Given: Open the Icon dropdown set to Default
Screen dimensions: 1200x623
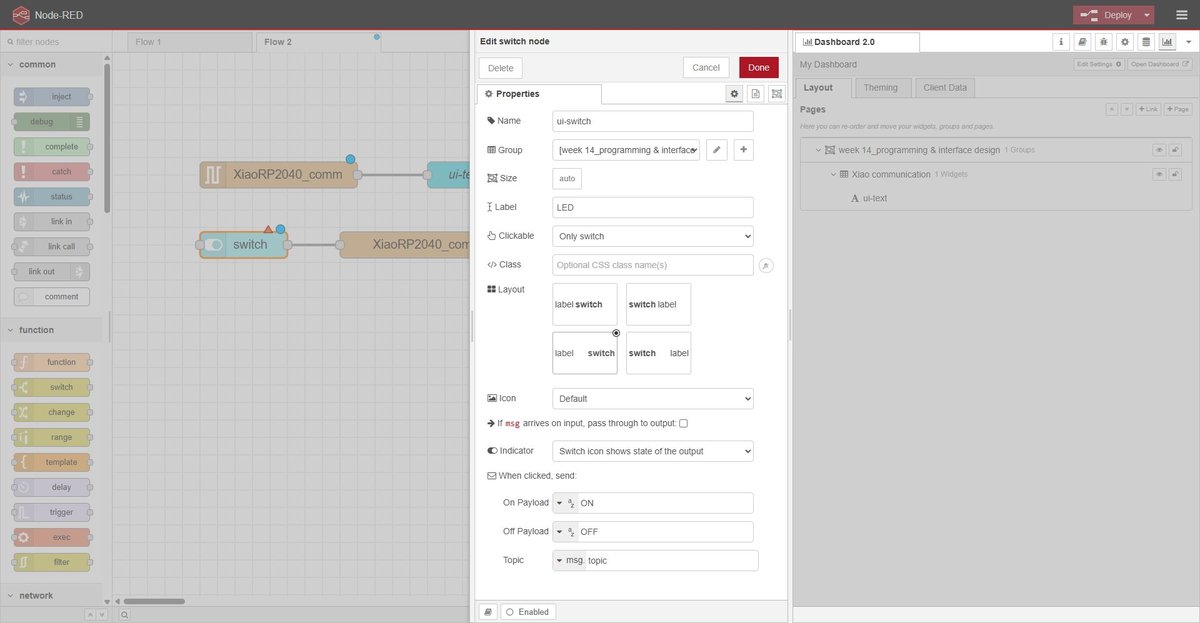Looking at the screenshot, I should click(x=653, y=398).
